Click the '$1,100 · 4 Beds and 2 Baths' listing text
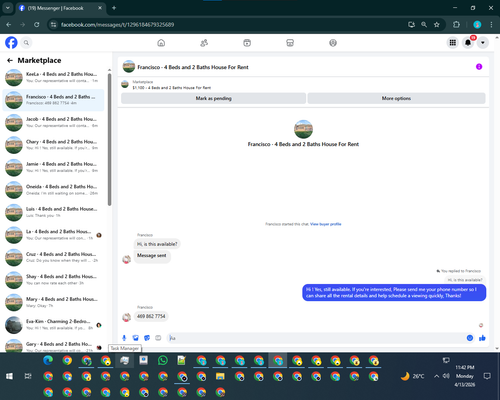The width and height of the screenshot is (500, 400). pyautogui.click(x=172, y=88)
